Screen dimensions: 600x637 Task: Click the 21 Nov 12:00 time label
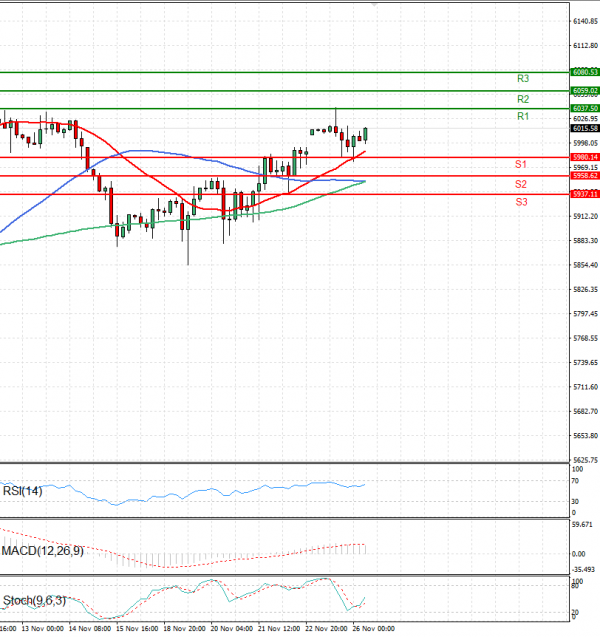[x=279, y=629]
